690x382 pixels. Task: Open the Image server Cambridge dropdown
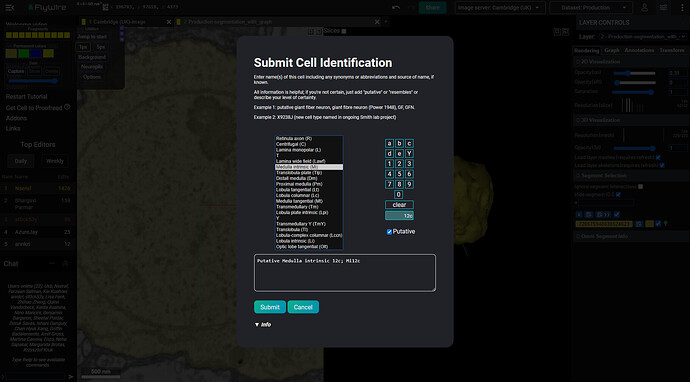point(500,7)
